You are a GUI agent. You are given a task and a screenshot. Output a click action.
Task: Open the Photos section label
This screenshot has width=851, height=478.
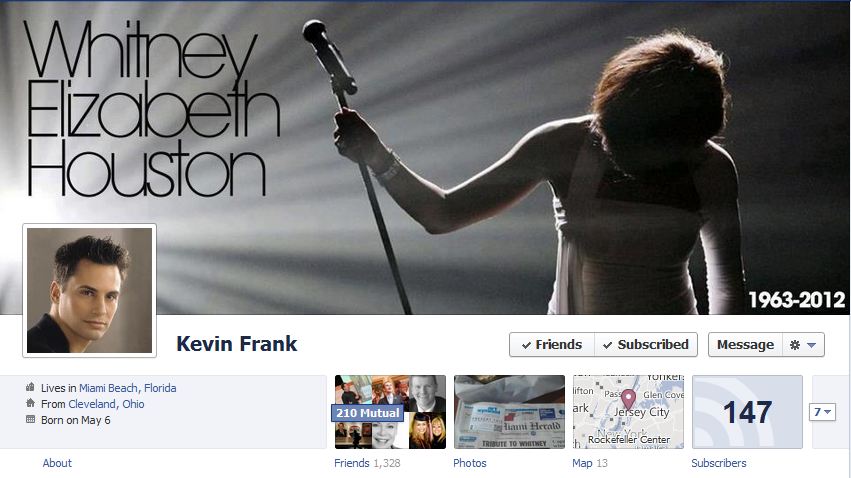(470, 463)
